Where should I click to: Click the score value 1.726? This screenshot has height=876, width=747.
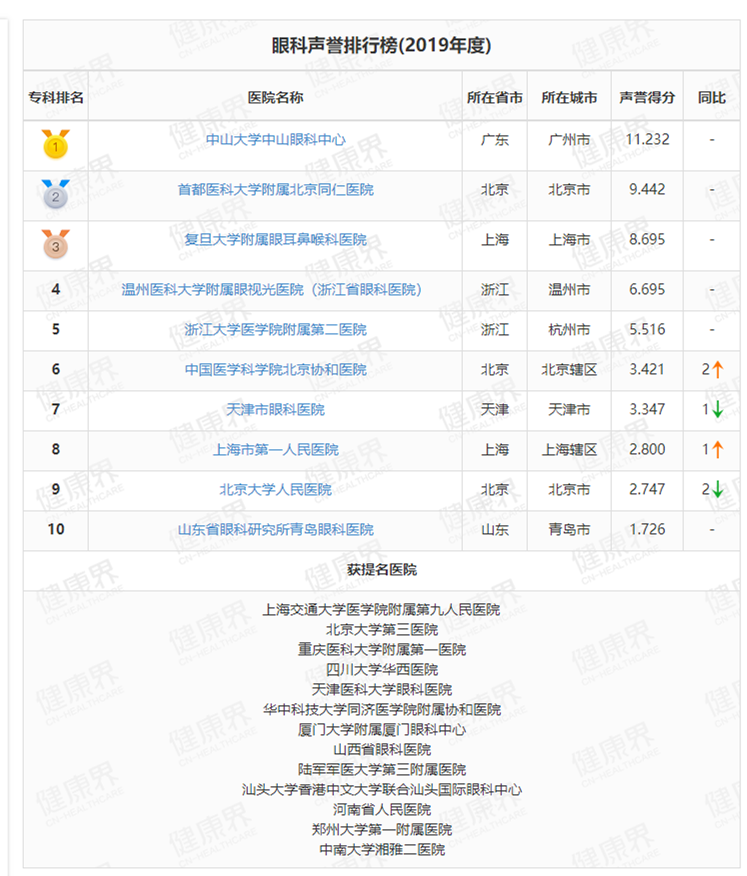(x=647, y=529)
